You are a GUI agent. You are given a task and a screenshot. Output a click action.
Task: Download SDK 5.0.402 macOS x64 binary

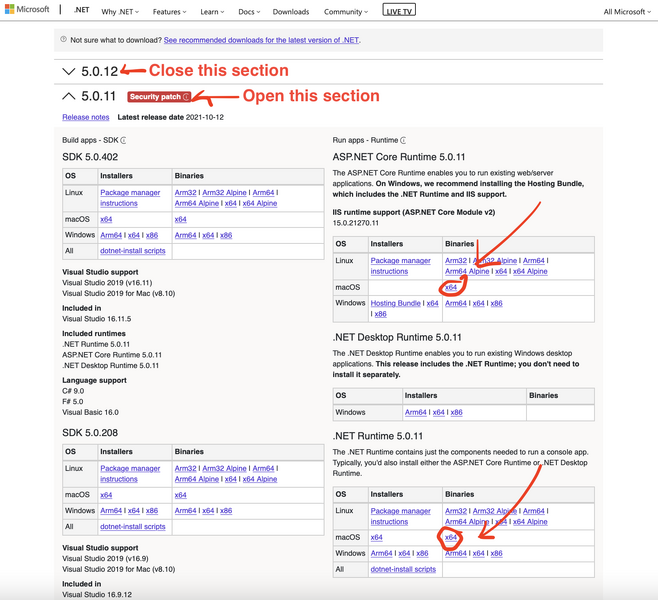(x=180, y=219)
